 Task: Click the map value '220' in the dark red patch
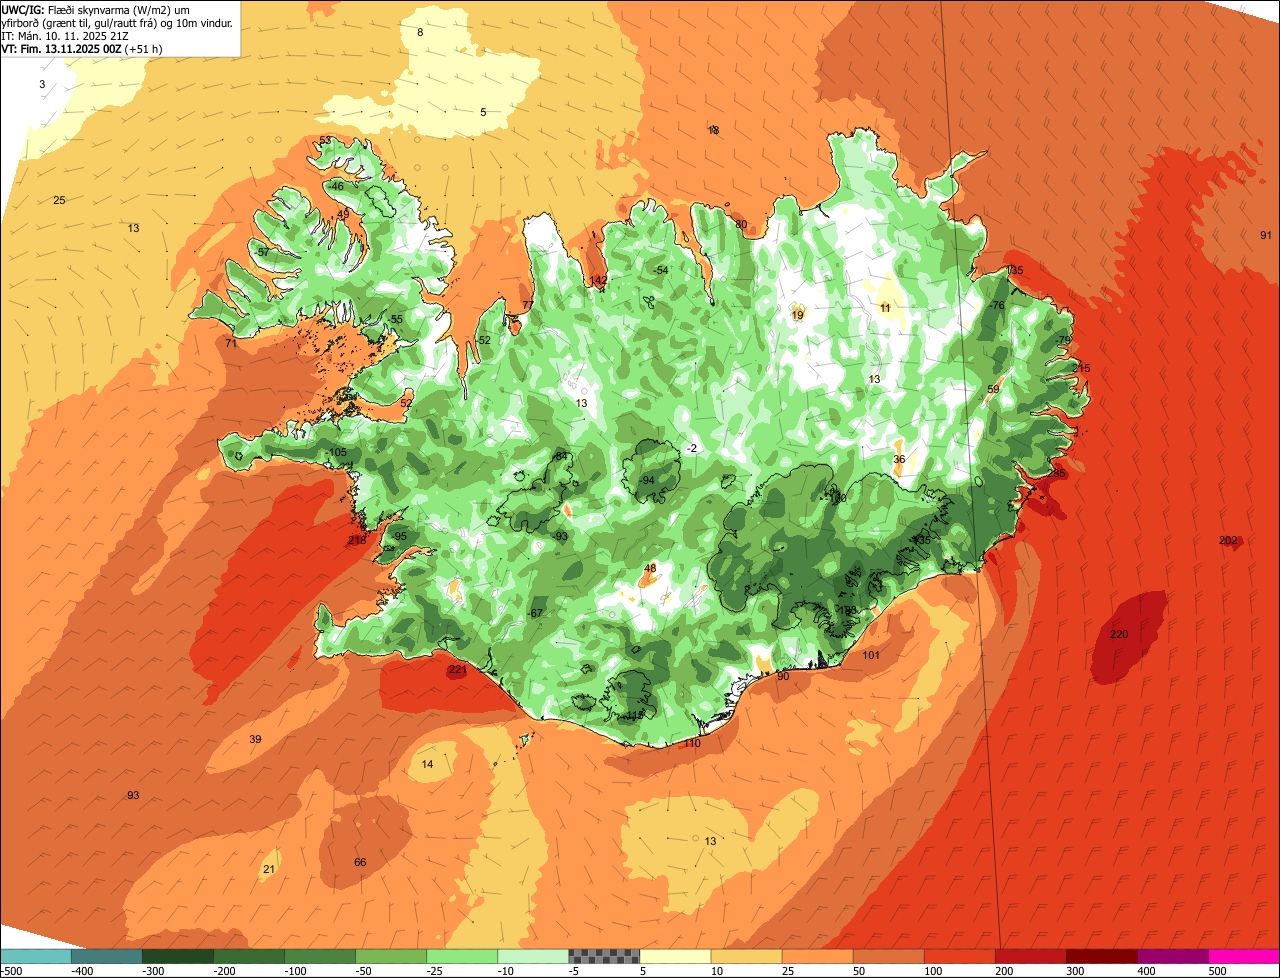click(x=1119, y=635)
